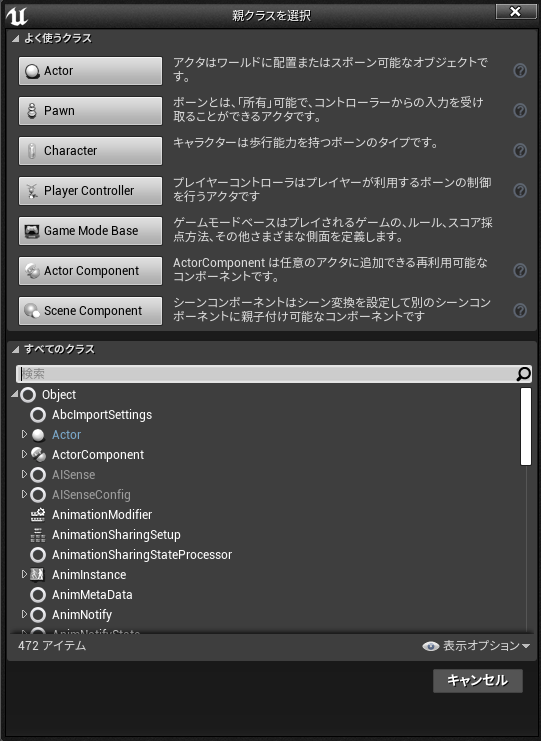Select AnimationModifier in class tree
This screenshot has width=541, height=741.
coord(102,515)
